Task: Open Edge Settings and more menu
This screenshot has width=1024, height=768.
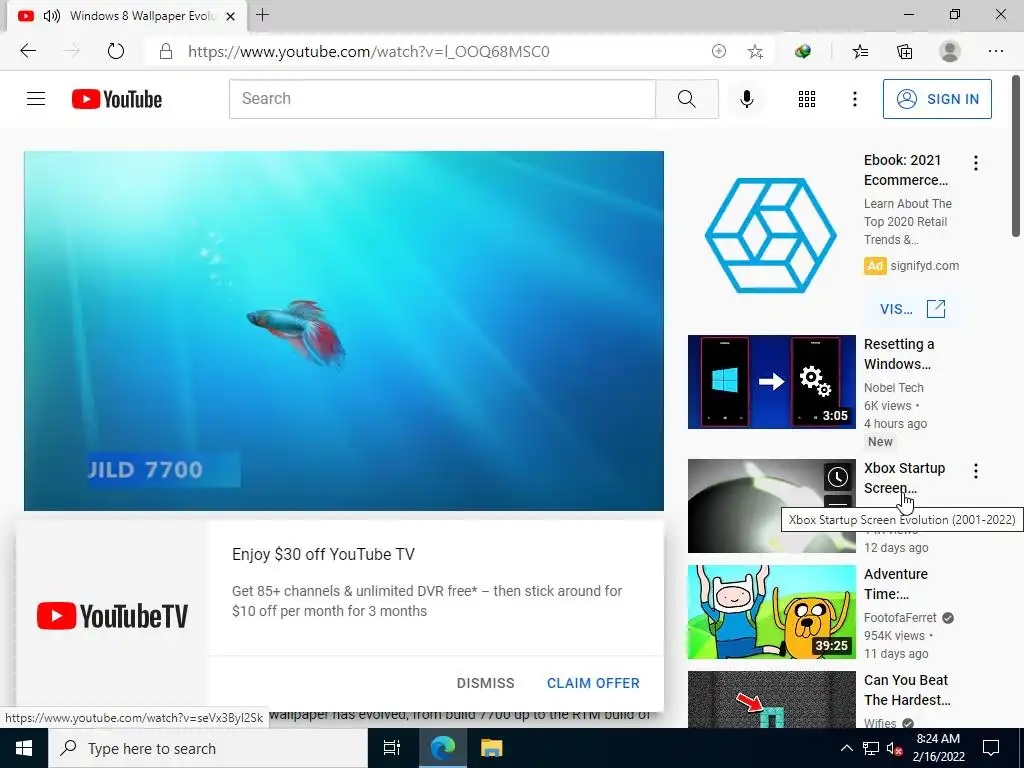Action: [x=995, y=51]
